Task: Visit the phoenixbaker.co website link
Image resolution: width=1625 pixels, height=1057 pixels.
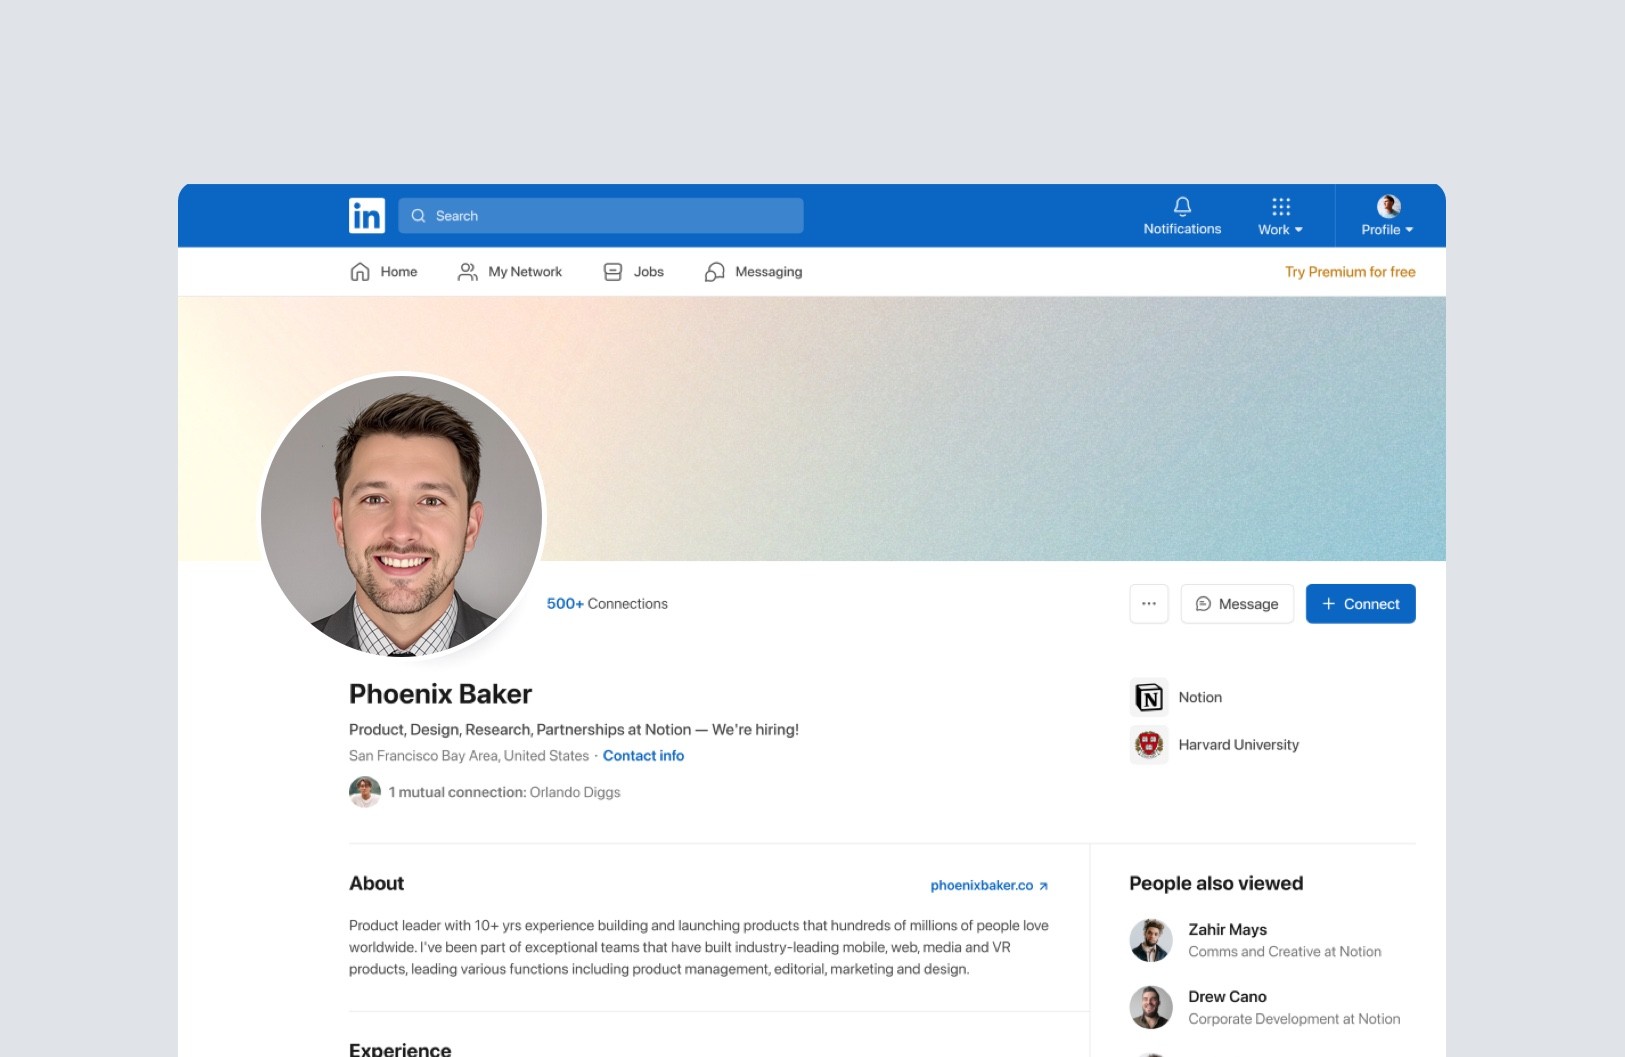Action: tap(982, 885)
